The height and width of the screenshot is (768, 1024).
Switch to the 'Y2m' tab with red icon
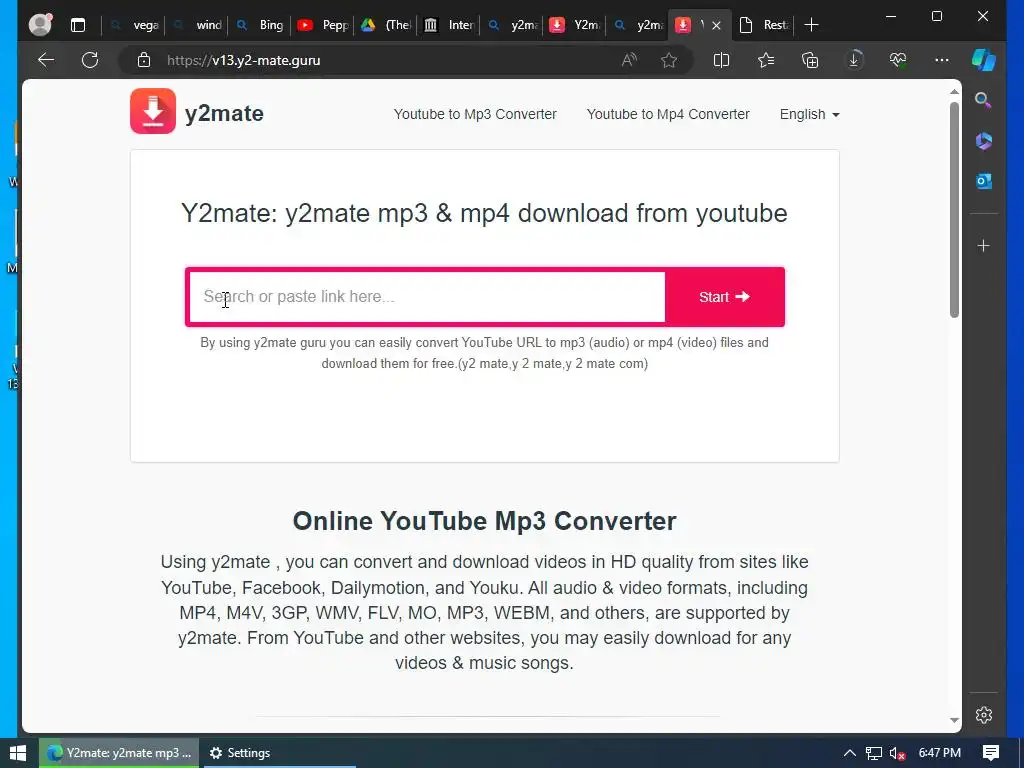point(575,25)
